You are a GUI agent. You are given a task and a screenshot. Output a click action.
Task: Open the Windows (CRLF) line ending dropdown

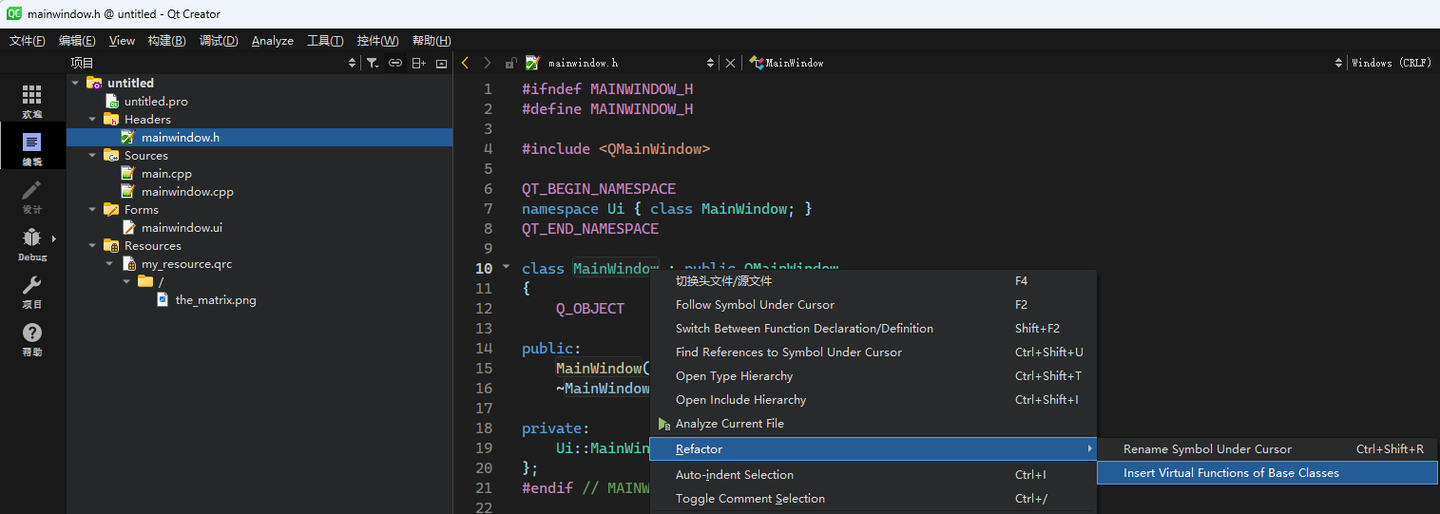pos(1391,63)
